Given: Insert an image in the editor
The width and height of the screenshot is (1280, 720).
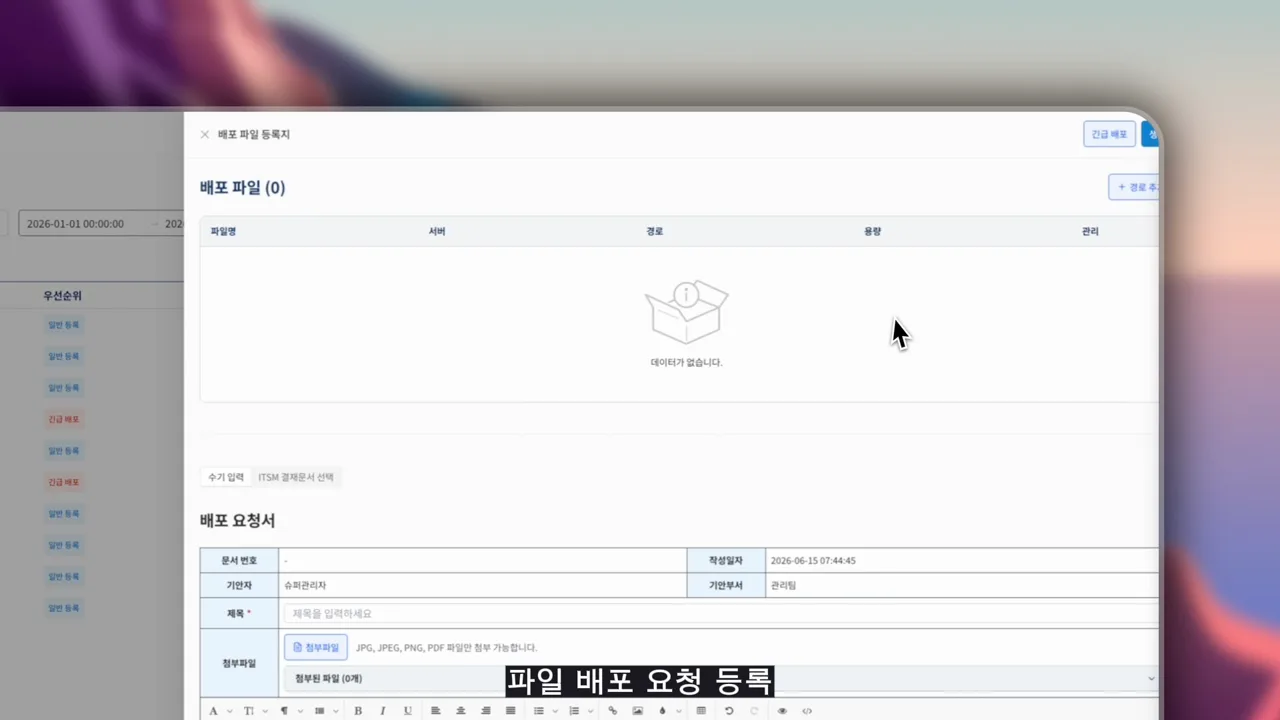Looking at the screenshot, I should (638, 711).
